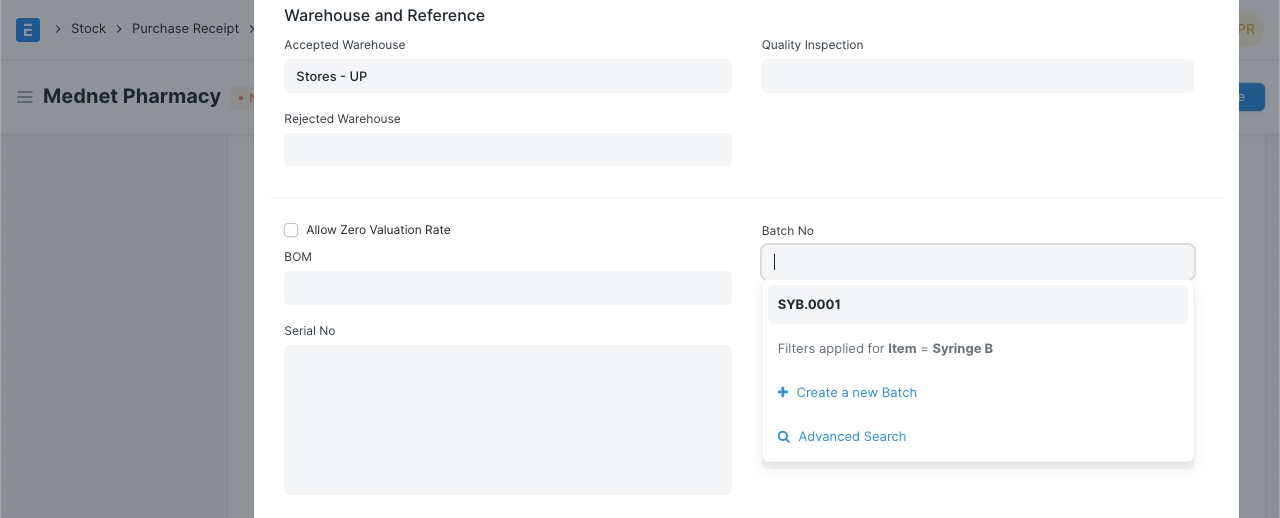Screen dimensions: 1280x518
Task: Click the orange Not Saved status indicator
Action: click(245, 98)
